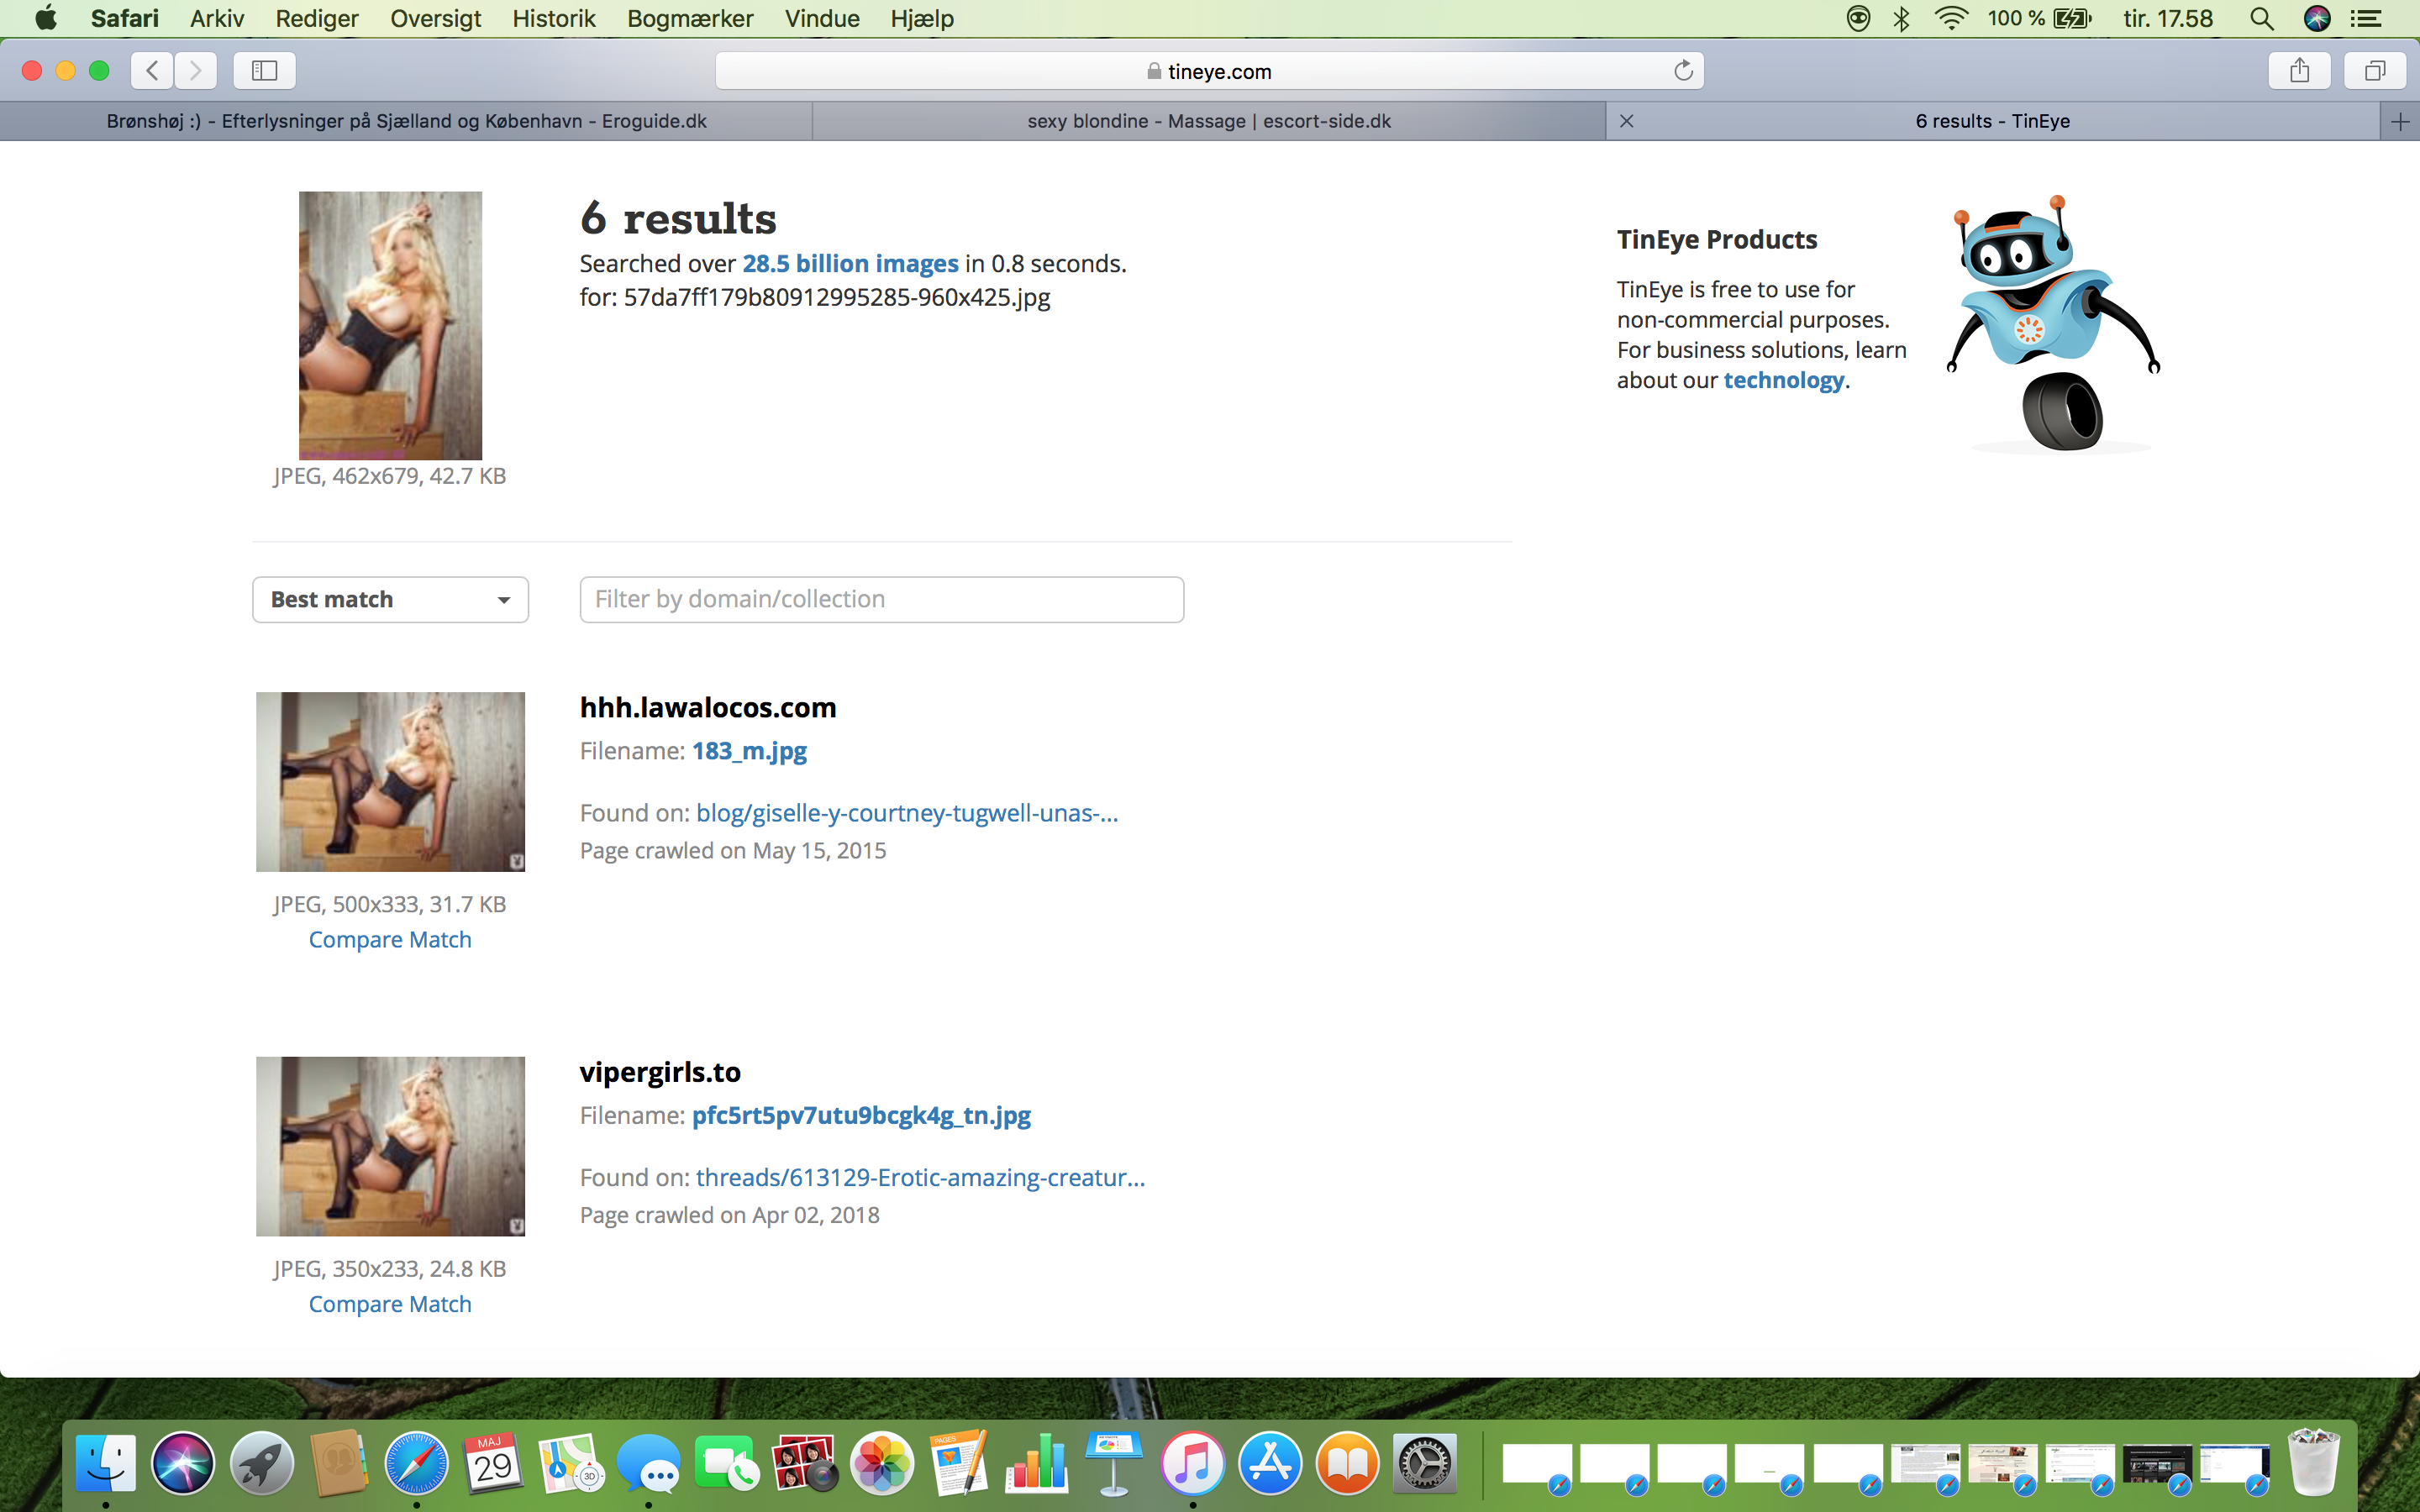
Task: Open Messages in the Dock
Action: [x=648, y=1464]
